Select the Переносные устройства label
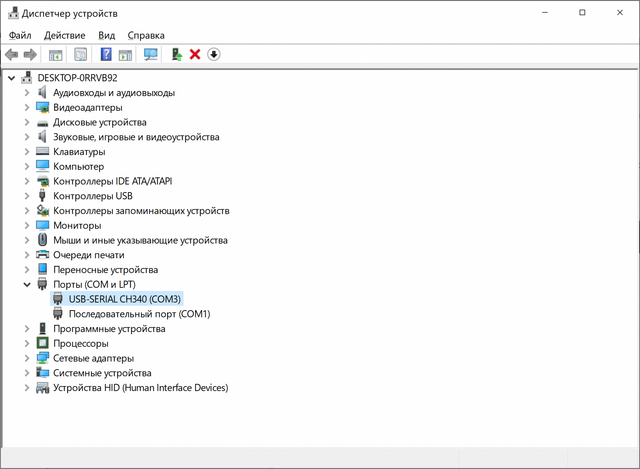640x469 pixels. tap(105, 270)
